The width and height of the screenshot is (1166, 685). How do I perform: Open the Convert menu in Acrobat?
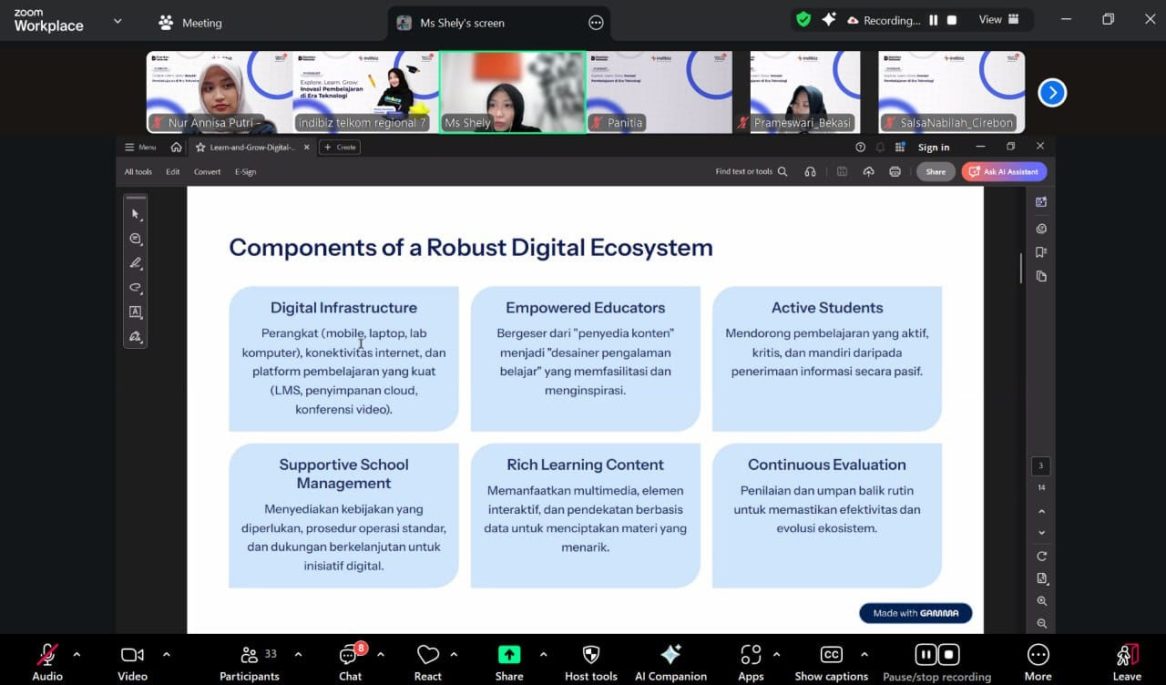click(x=207, y=172)
